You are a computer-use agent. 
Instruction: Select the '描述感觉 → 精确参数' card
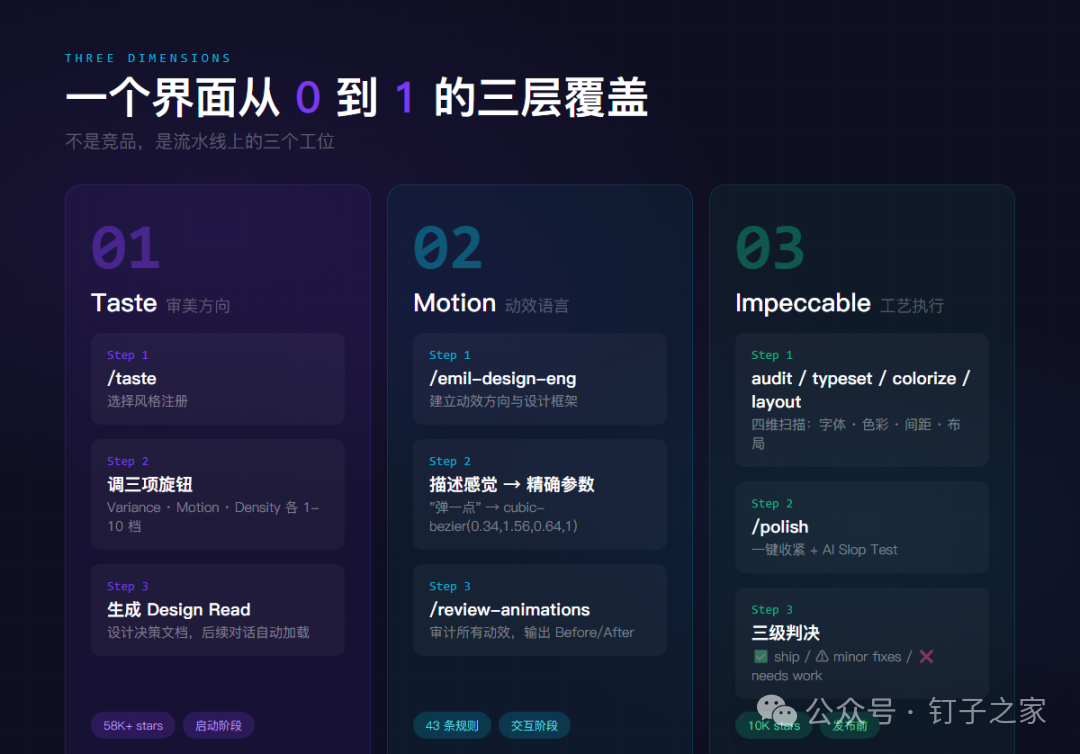click(540, 494)
